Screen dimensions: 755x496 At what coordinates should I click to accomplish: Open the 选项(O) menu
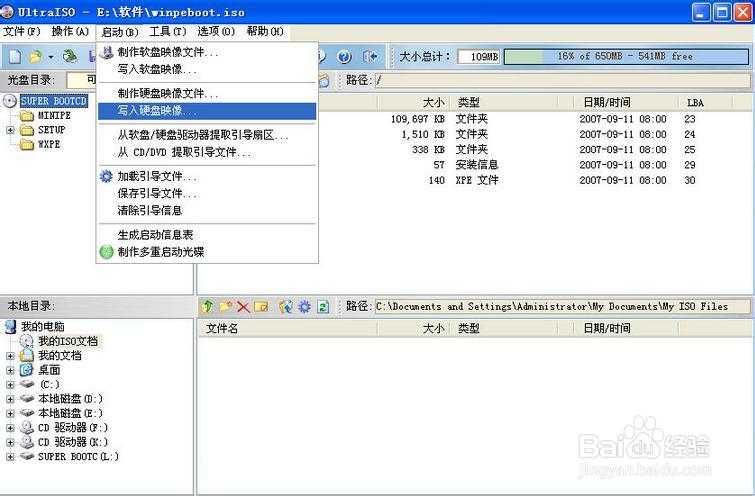pos(216,32)
